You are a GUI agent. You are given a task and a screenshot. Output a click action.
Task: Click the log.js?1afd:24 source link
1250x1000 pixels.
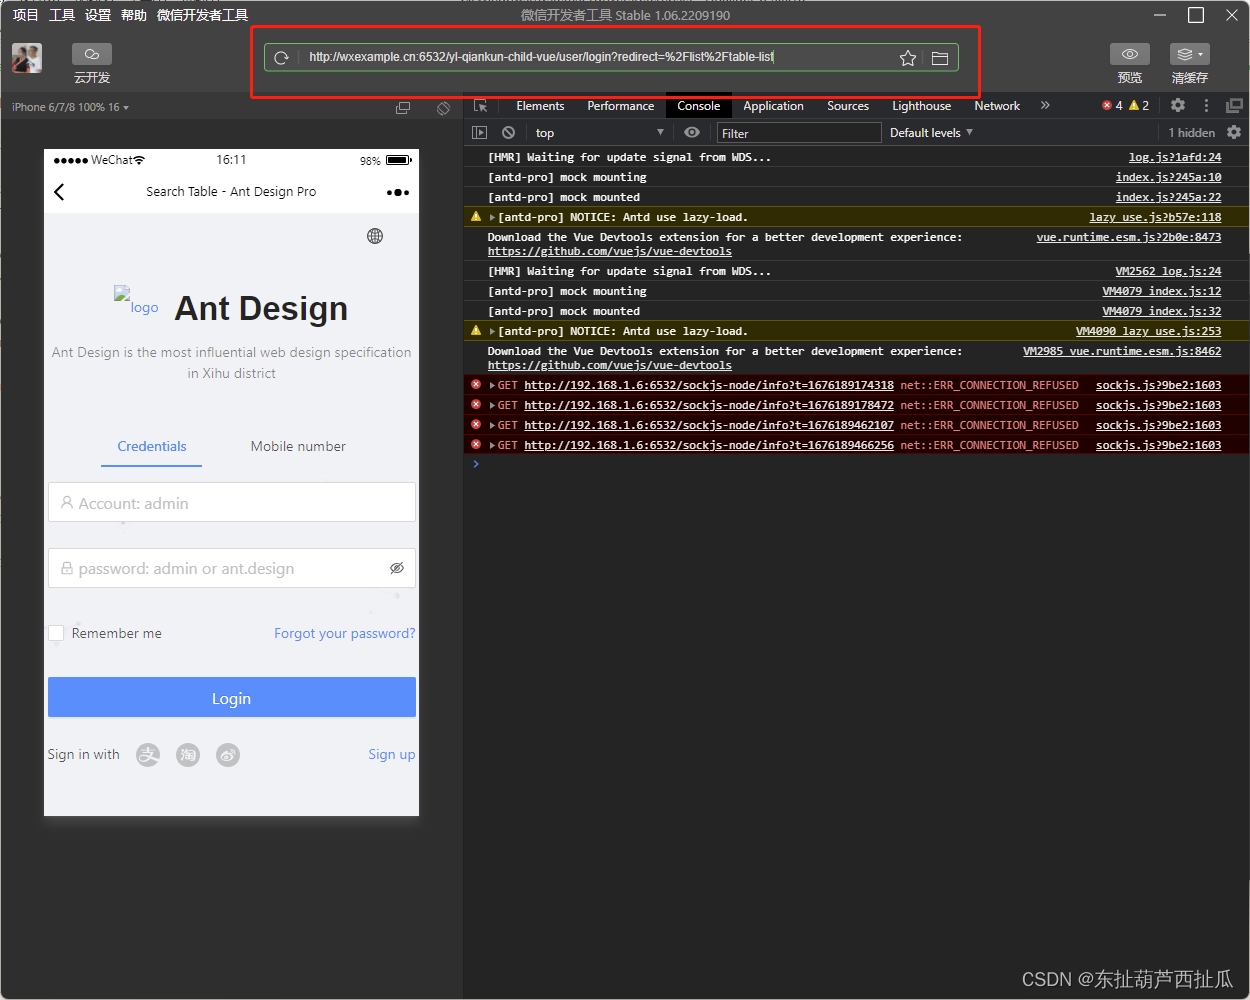click(x=1175, y=157)
